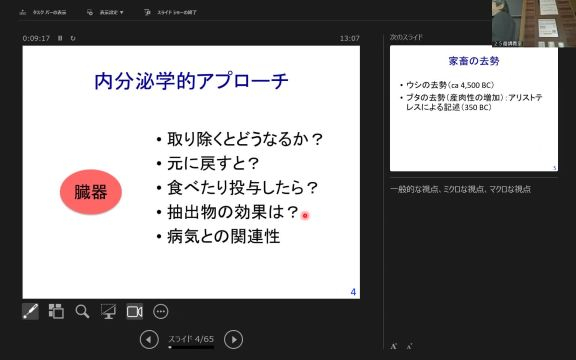
Task: Click the slide 4/65 counter text
Action: coord(191,339)
